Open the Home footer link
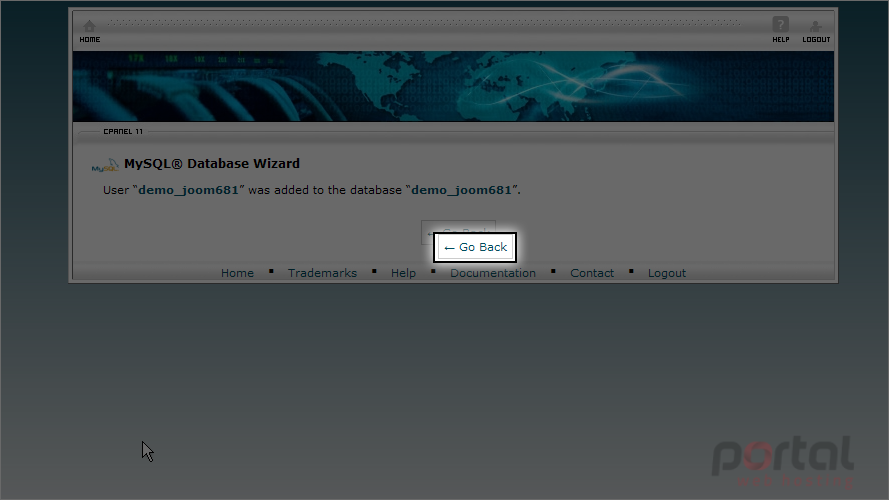This screenshot has width=889, height=500. [x=237, y=273]
